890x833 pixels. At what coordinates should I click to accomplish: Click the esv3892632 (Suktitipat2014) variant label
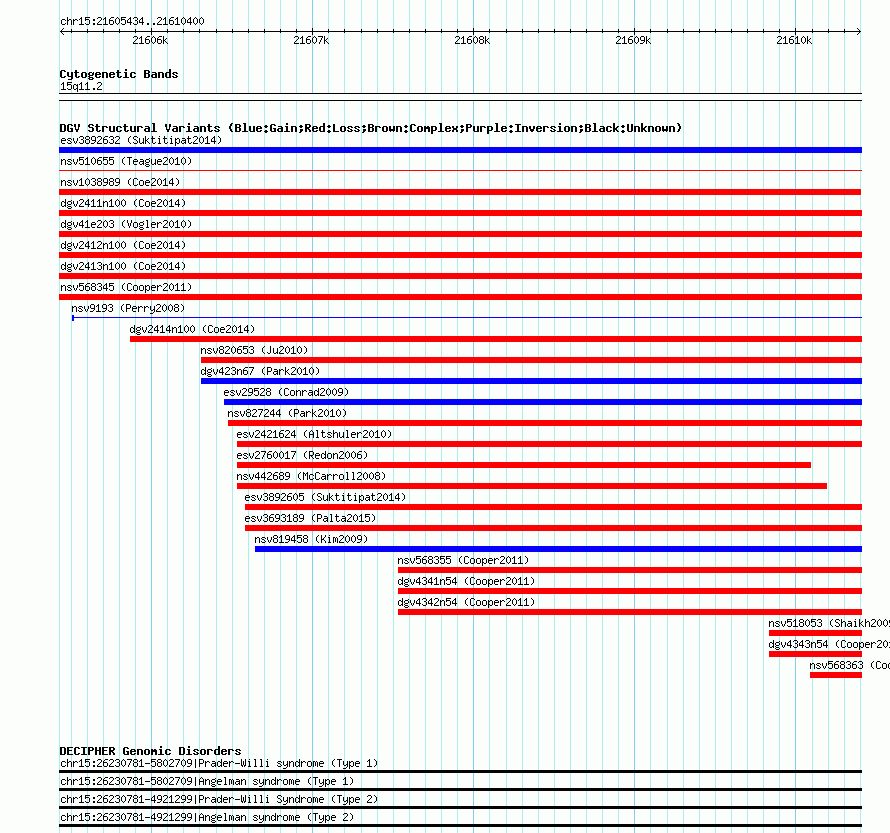click(141, 140)
